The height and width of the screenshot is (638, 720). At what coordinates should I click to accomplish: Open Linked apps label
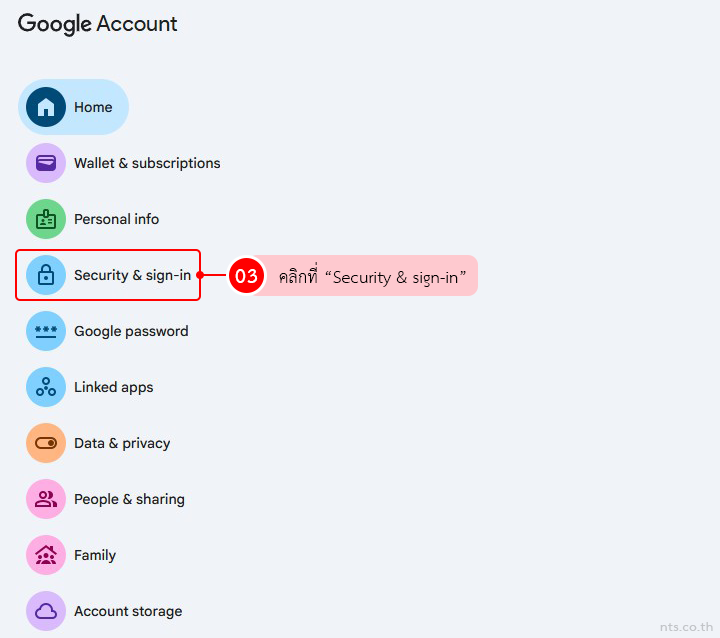click(x=113, y=387)
